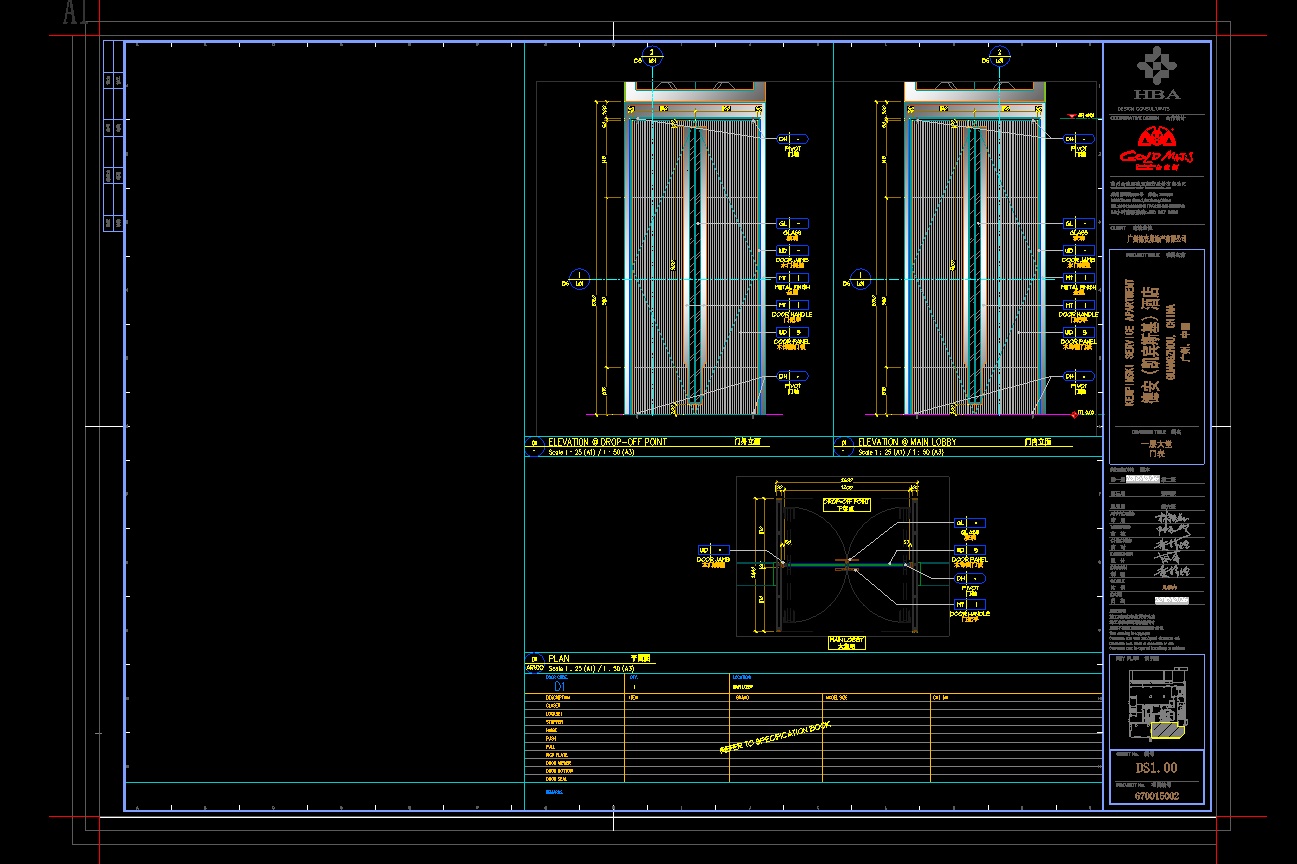
Task: Select MT metal finish tag in drop-off elevation
Action: click(x=793, y=278)
